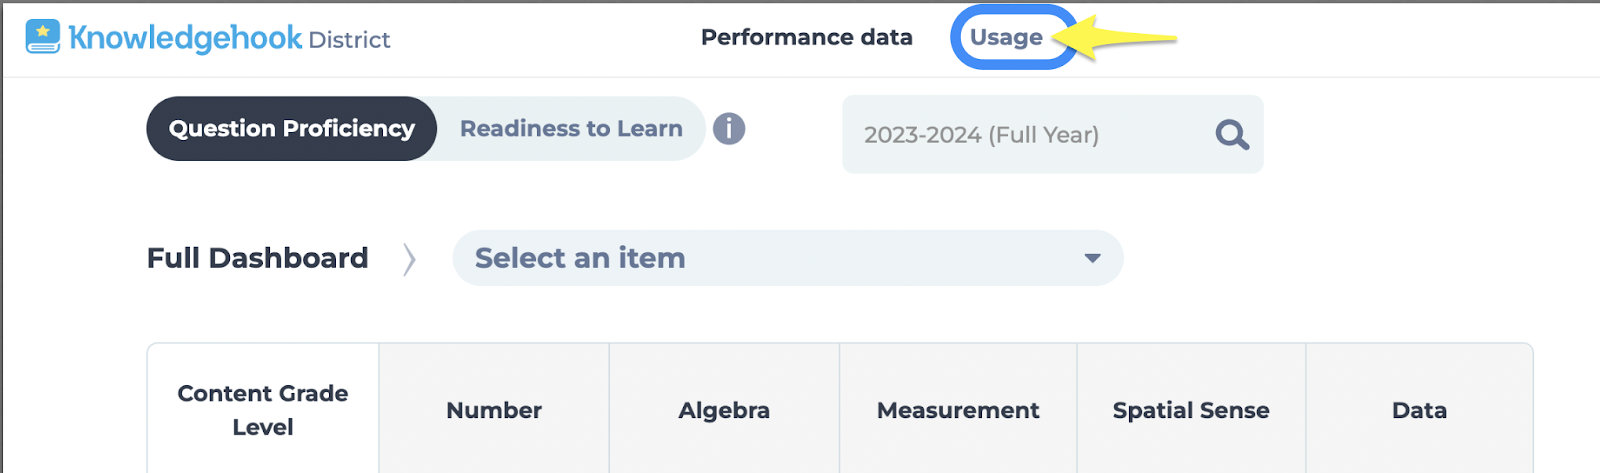The image size is (1600, 473).
Task: Select the Number column header
Action: (494, 410)
